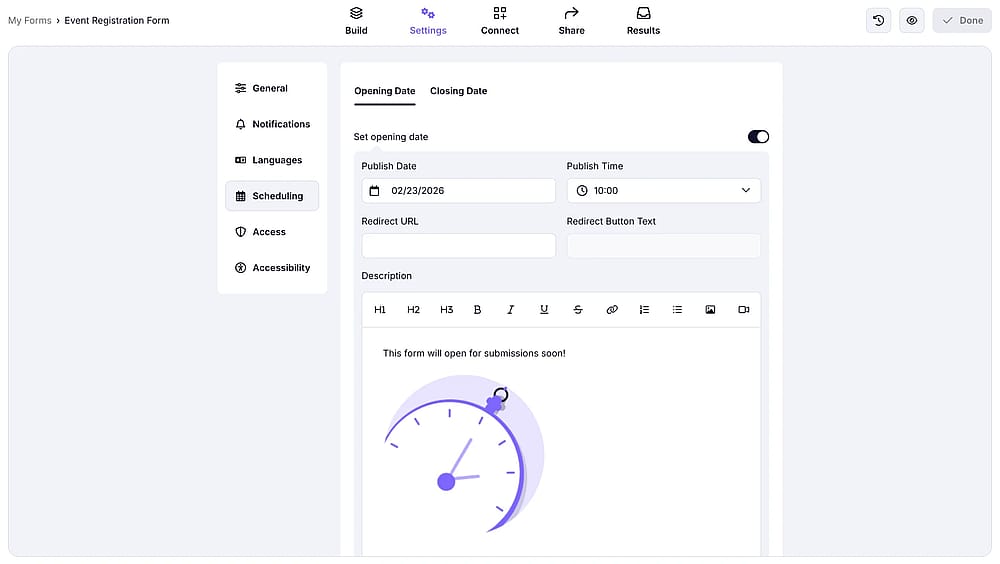Go to My Forms breadcrumb
This screenshot has height=564, width=1000.
[29, 20]
